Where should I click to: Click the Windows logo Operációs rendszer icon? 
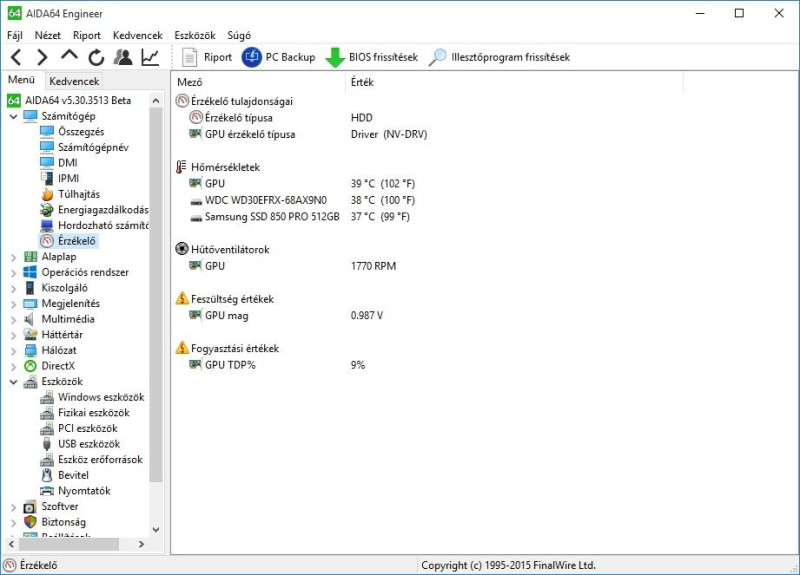[30, 272]
